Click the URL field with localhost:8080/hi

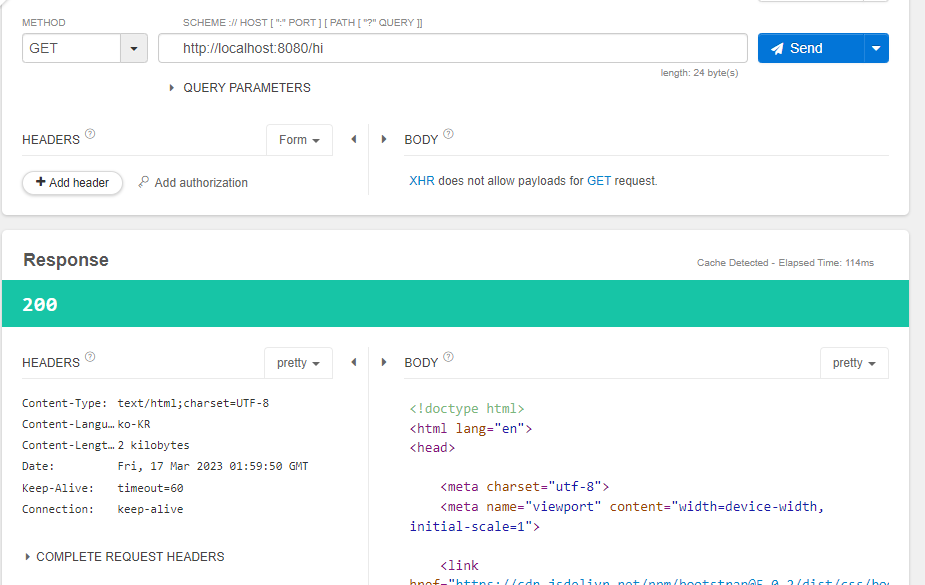pyautogui.click(x=452, y=48)
